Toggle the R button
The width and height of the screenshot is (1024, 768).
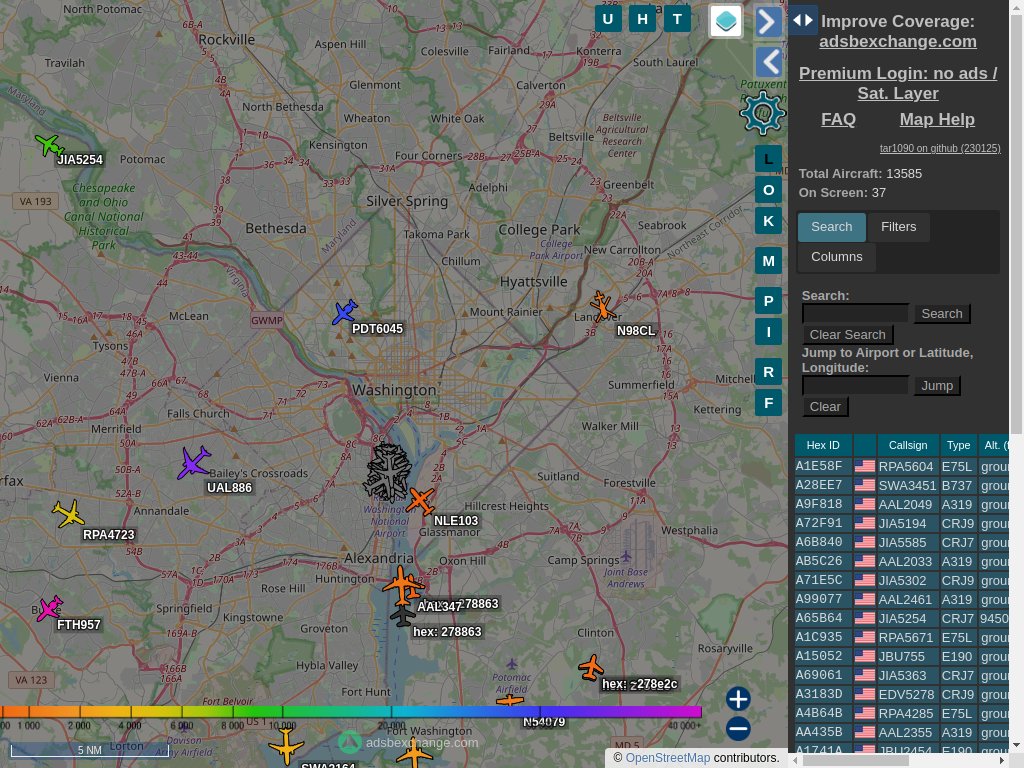pos(769,372)
